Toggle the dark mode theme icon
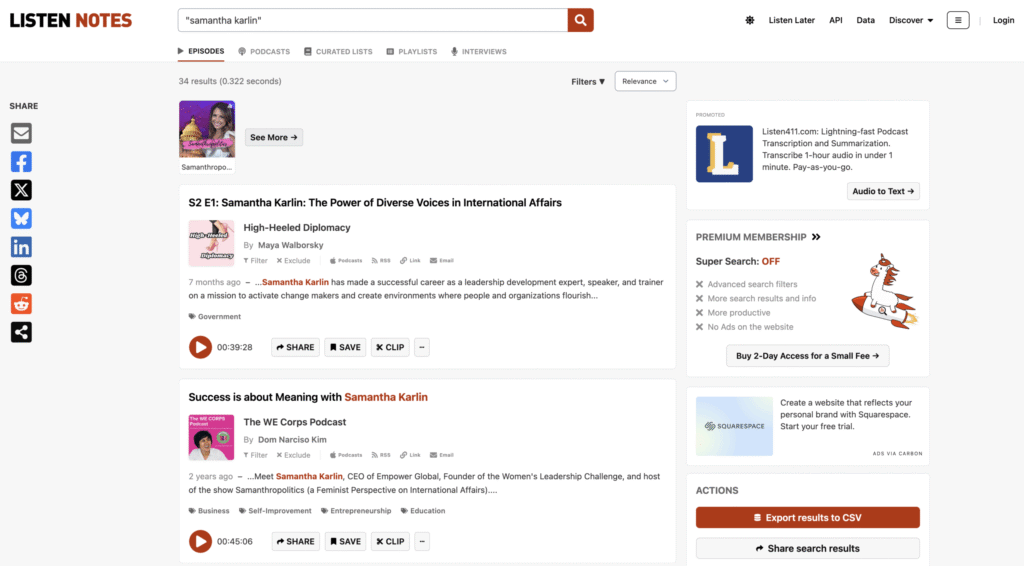 pyautogui.click(x=750, y=20)
